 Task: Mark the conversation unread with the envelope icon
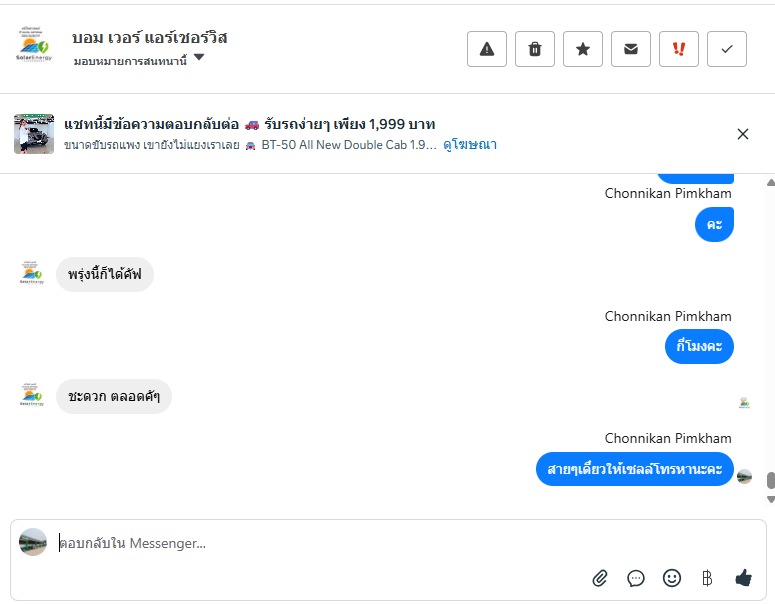click(631, 49)
